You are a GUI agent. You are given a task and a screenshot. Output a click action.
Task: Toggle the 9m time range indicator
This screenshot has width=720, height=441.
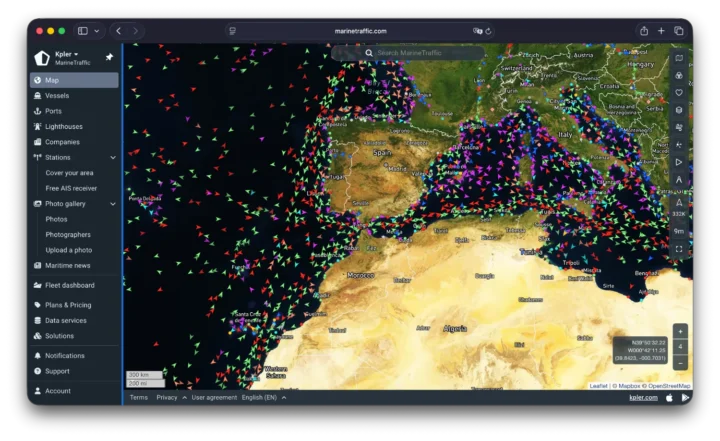(679, 231)
